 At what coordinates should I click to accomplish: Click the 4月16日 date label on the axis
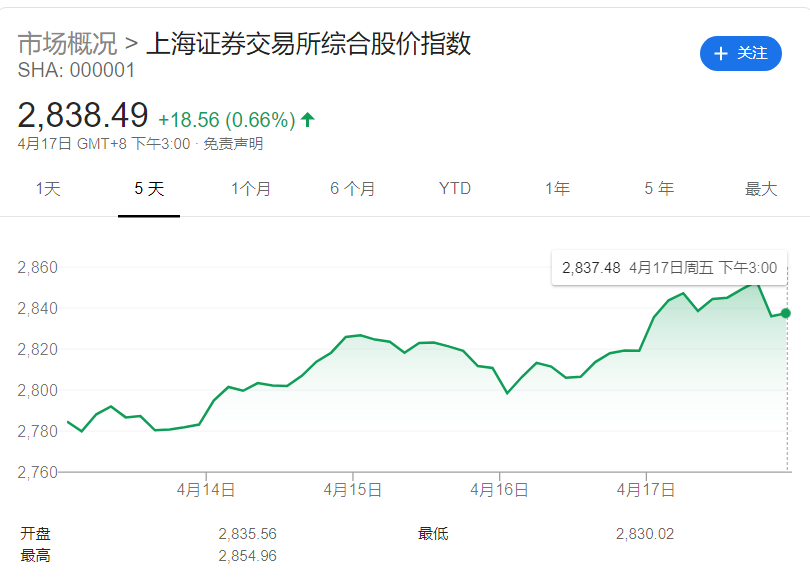500,490
